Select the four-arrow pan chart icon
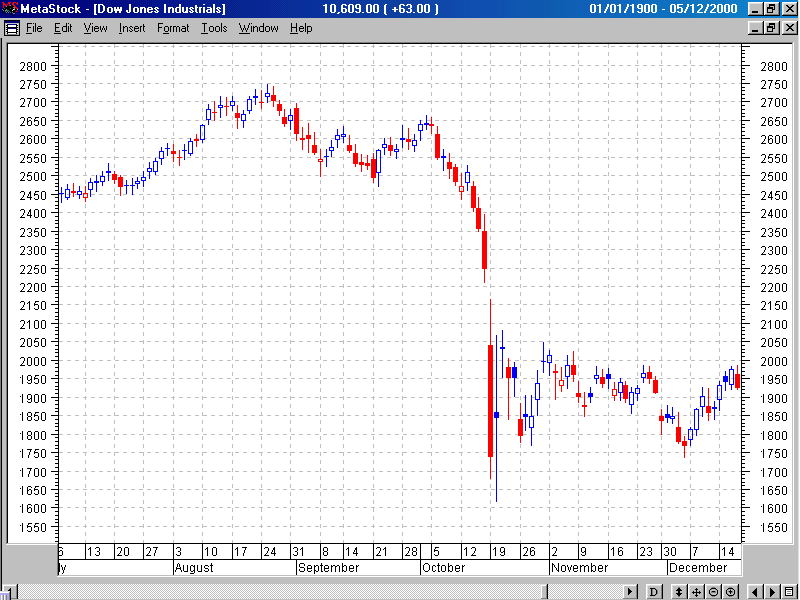 698,591
